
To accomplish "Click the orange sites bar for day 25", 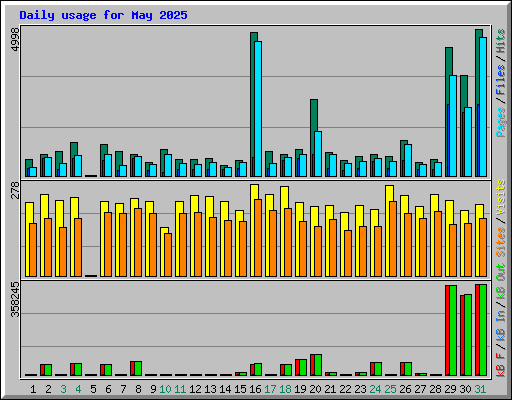I will coord(393,239).
